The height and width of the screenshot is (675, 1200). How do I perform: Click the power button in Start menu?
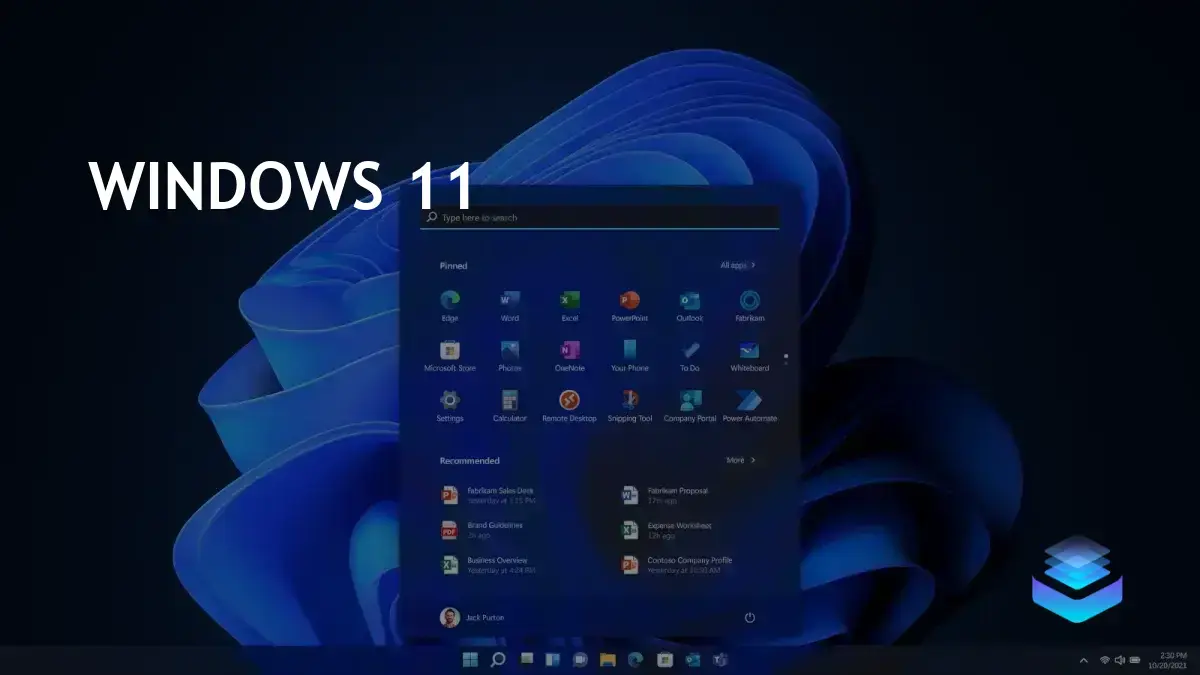pos(749,617)
